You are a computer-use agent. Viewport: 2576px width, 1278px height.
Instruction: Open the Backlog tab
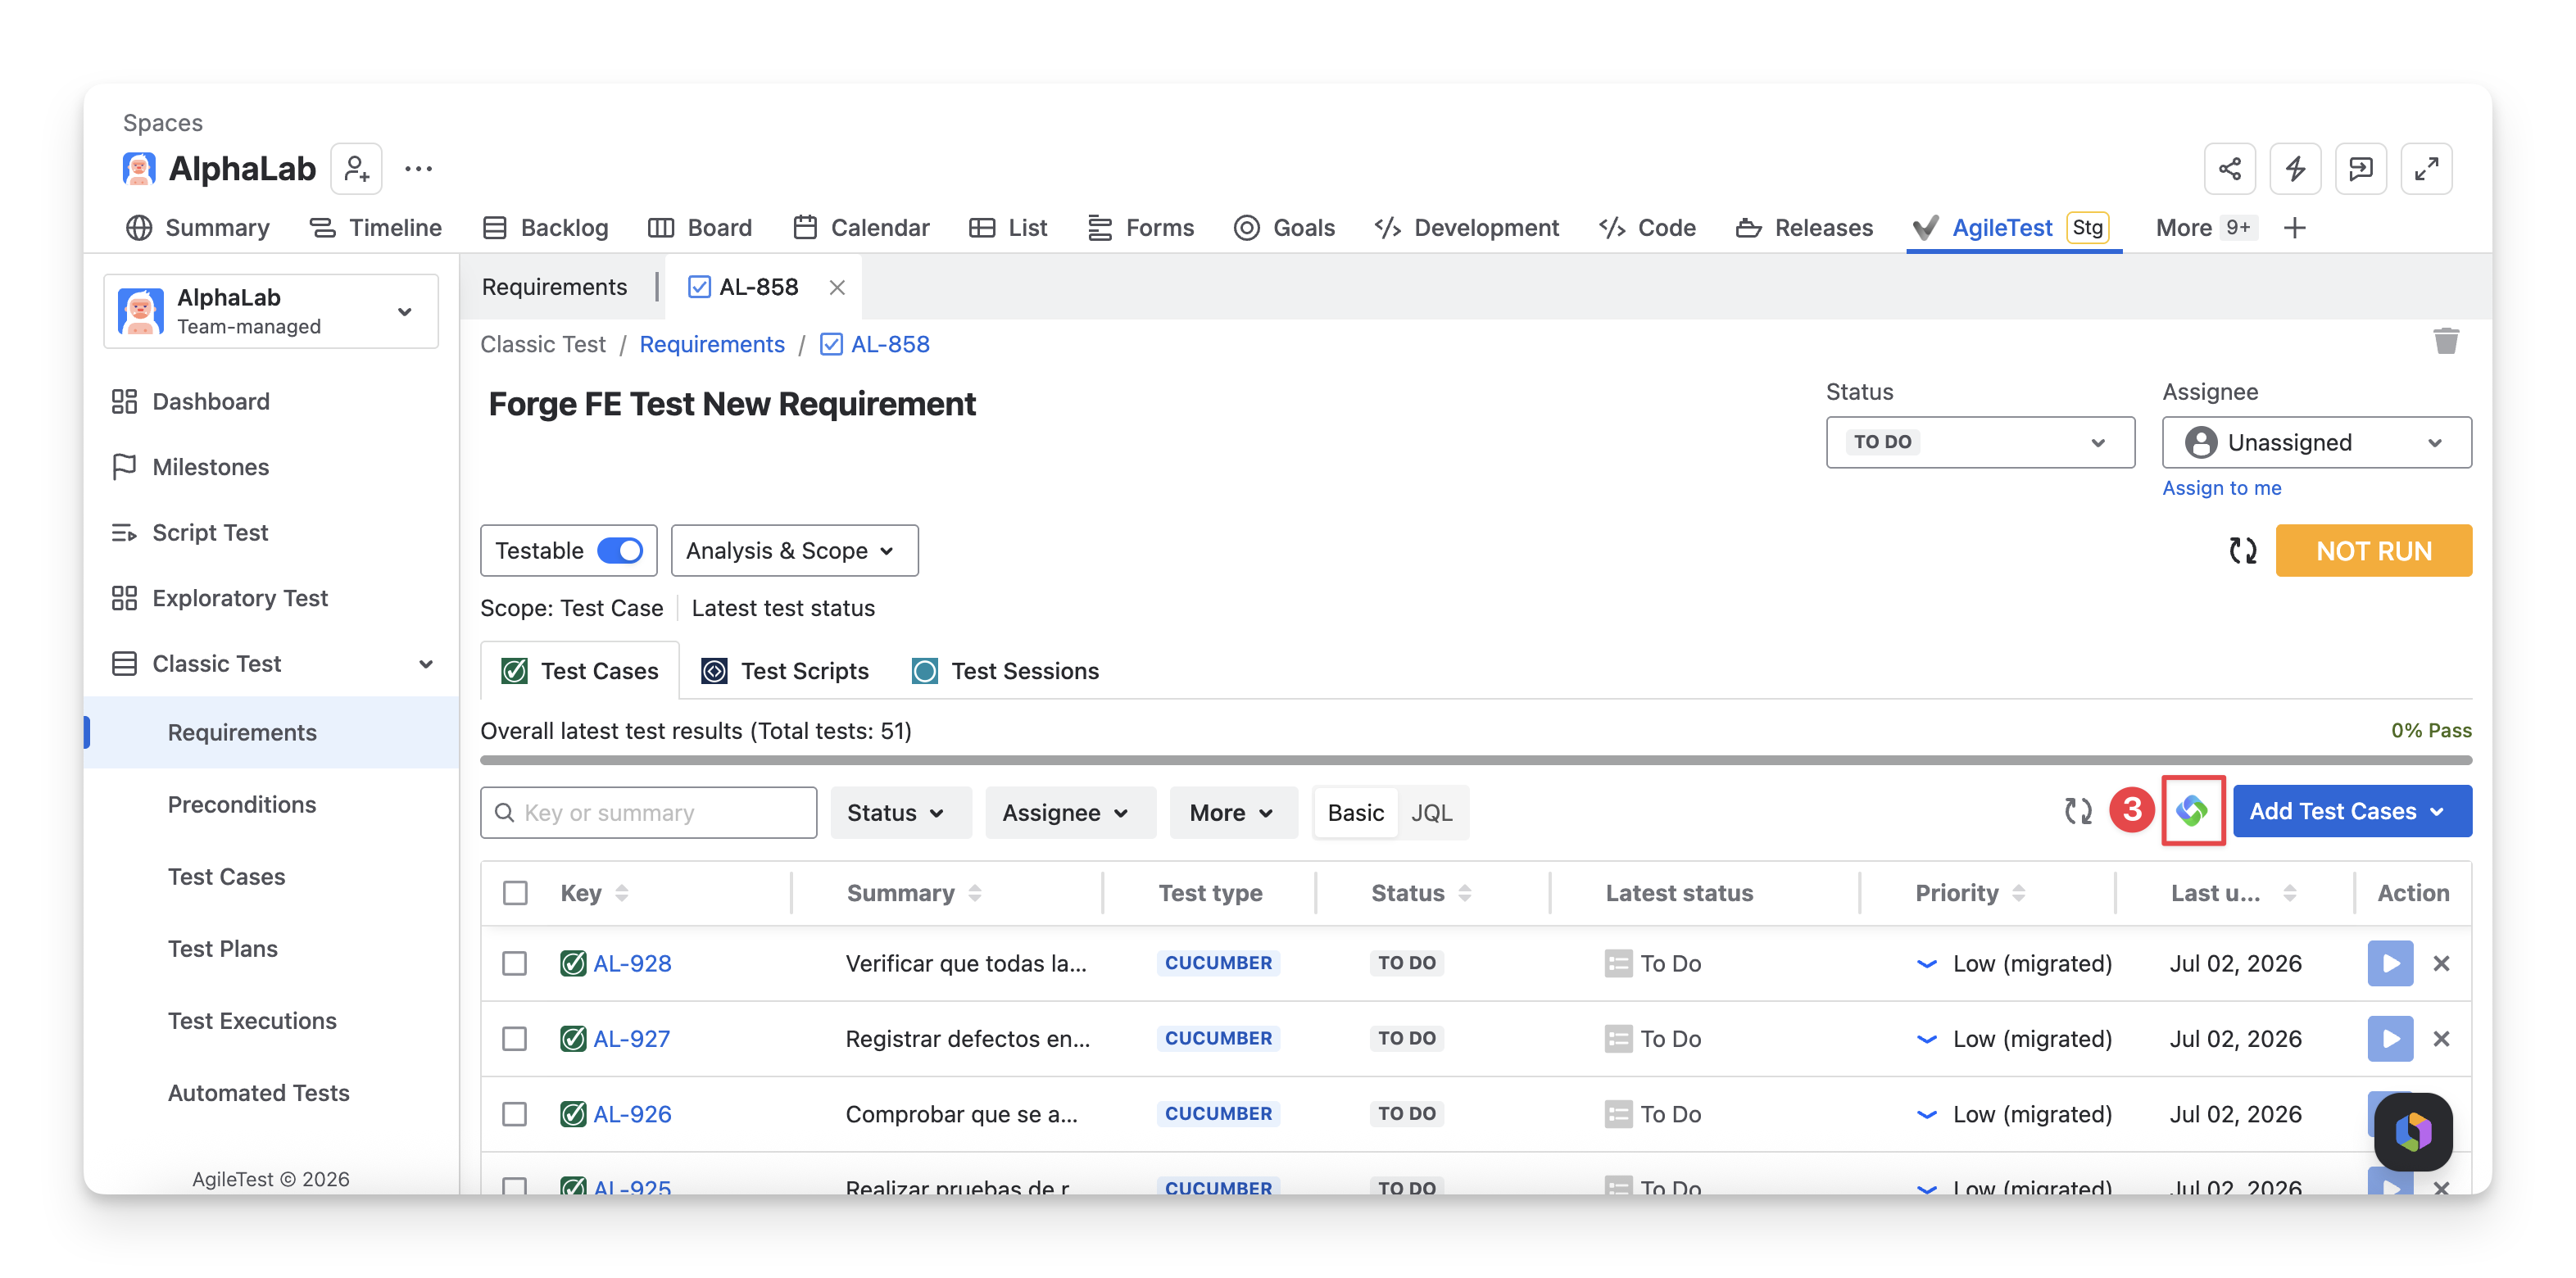[545, 228]
